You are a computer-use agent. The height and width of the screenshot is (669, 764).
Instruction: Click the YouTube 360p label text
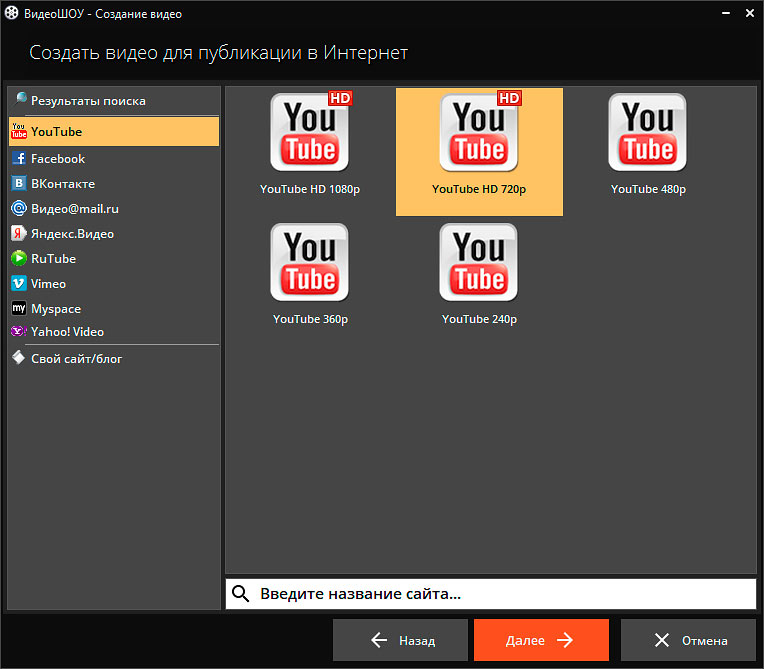(x=310, y=319)
